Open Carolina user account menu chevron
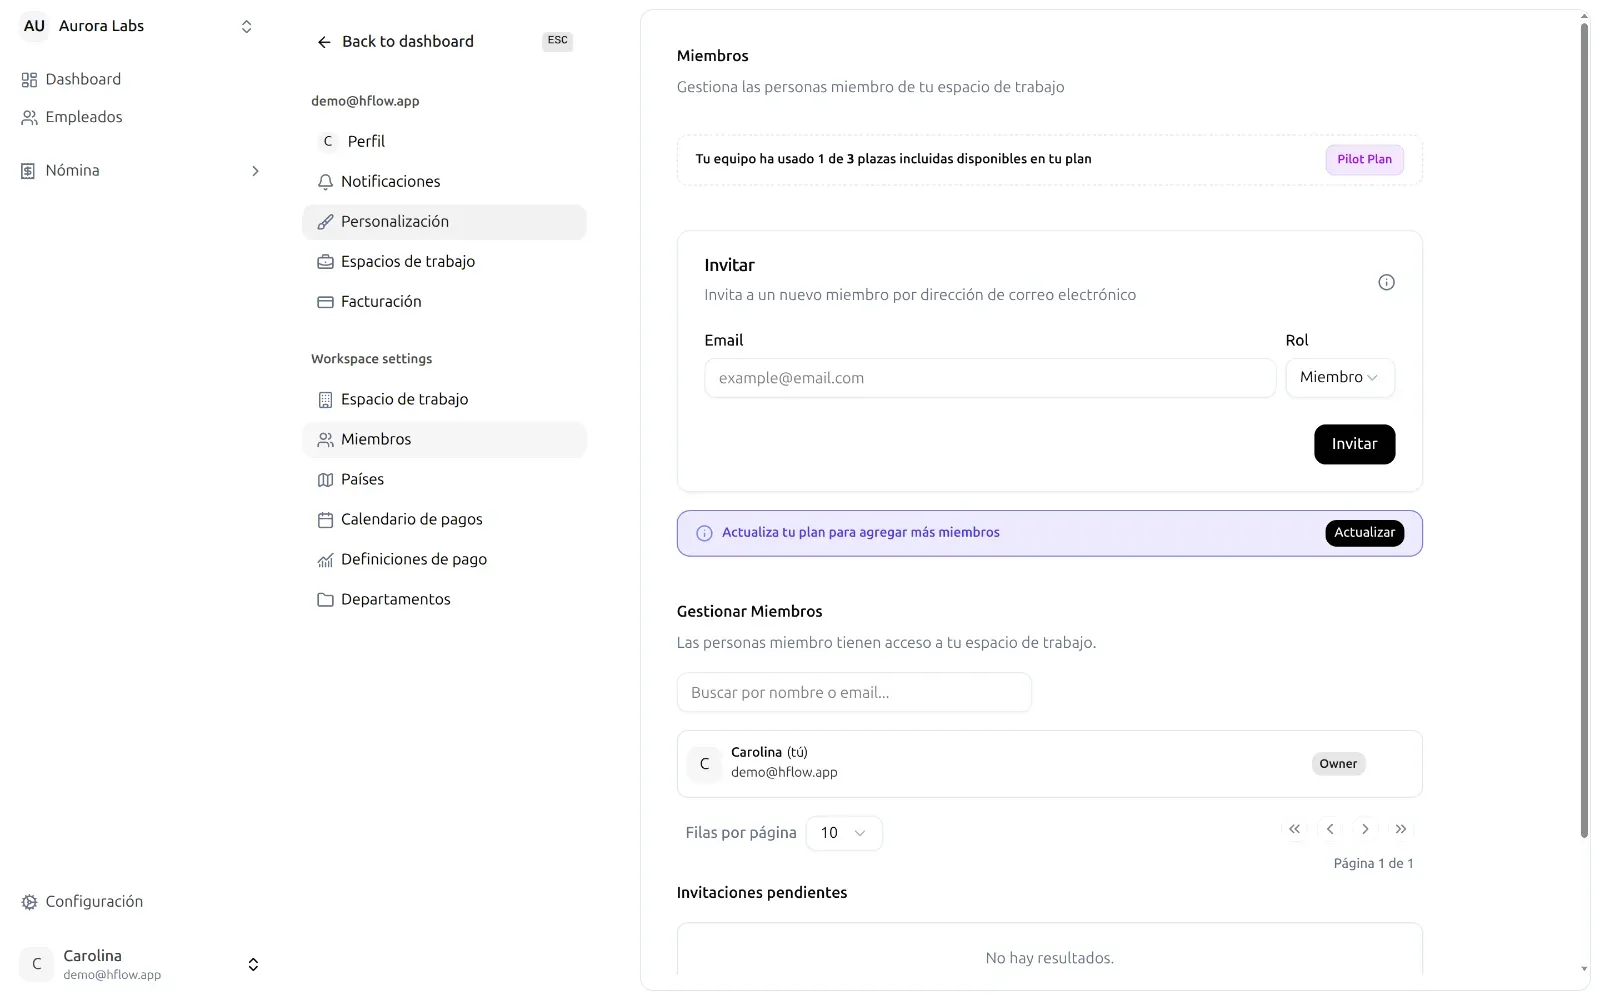The width and height of the screenshot is (1600, 1000). click(x=253, y=965)
